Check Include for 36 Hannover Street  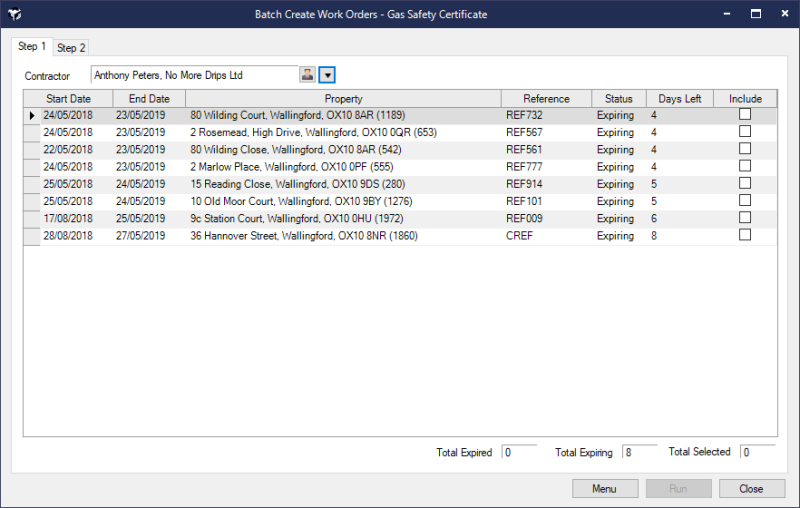tap(745, 235)
